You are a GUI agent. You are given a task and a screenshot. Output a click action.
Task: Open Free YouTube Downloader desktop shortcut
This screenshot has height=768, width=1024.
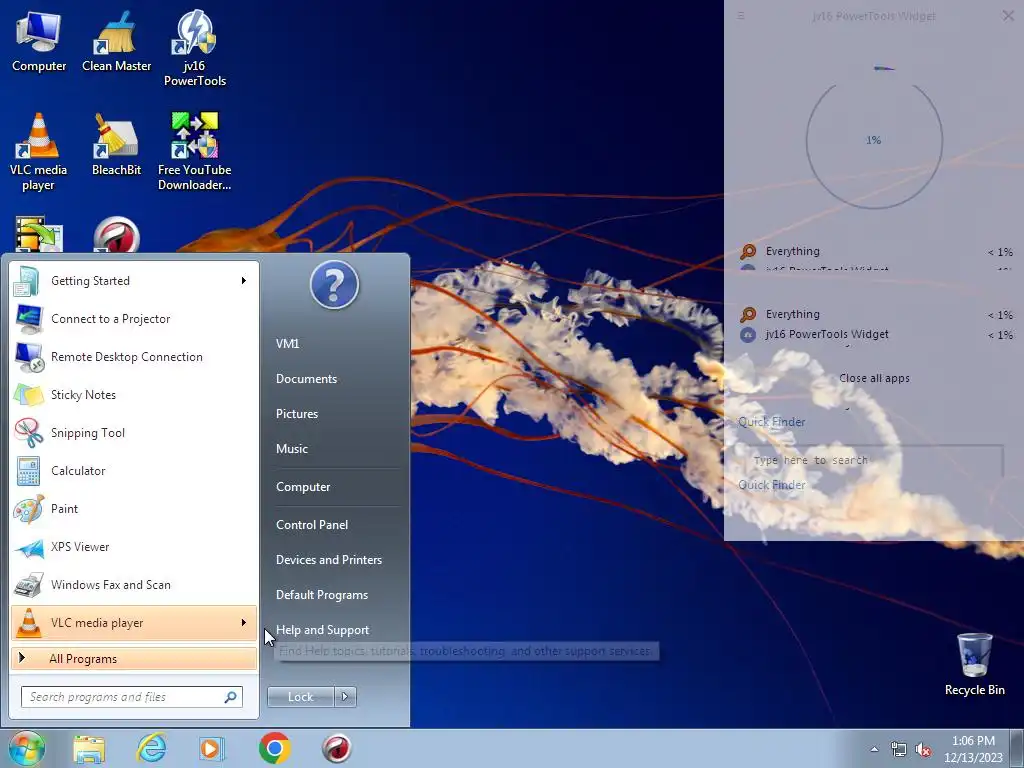[195, 152]
